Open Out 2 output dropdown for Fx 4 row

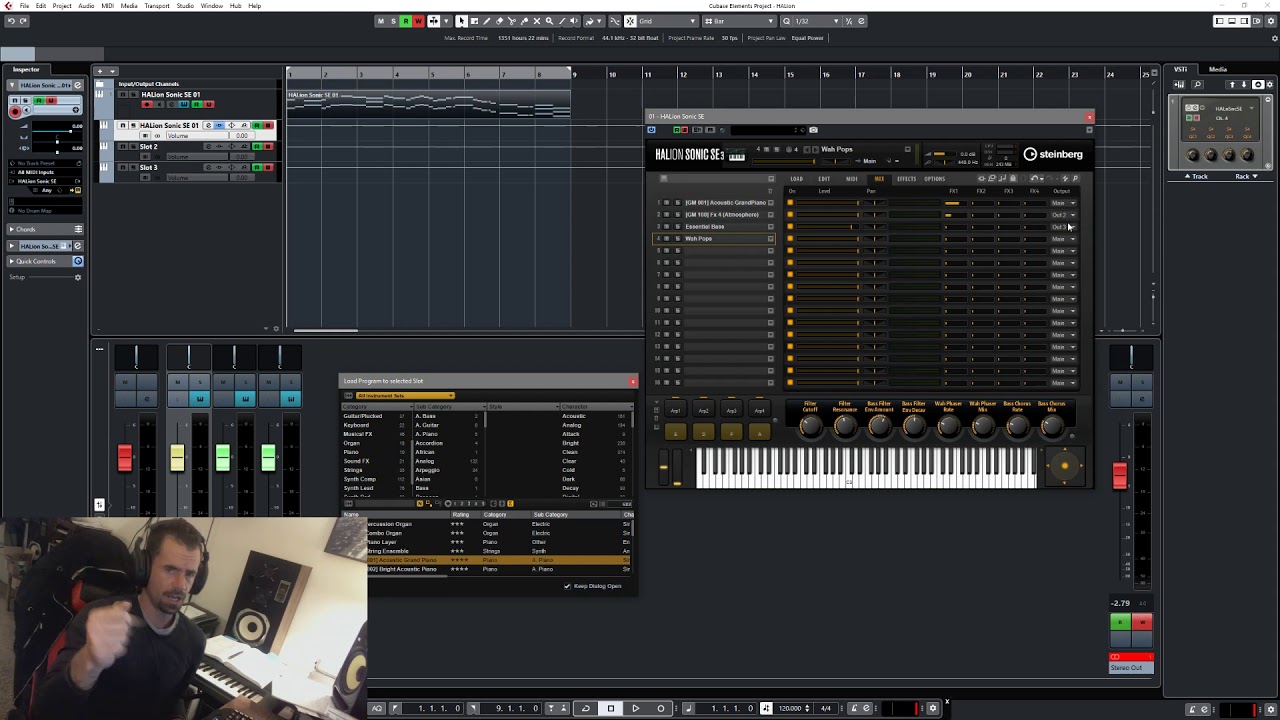1063,215
